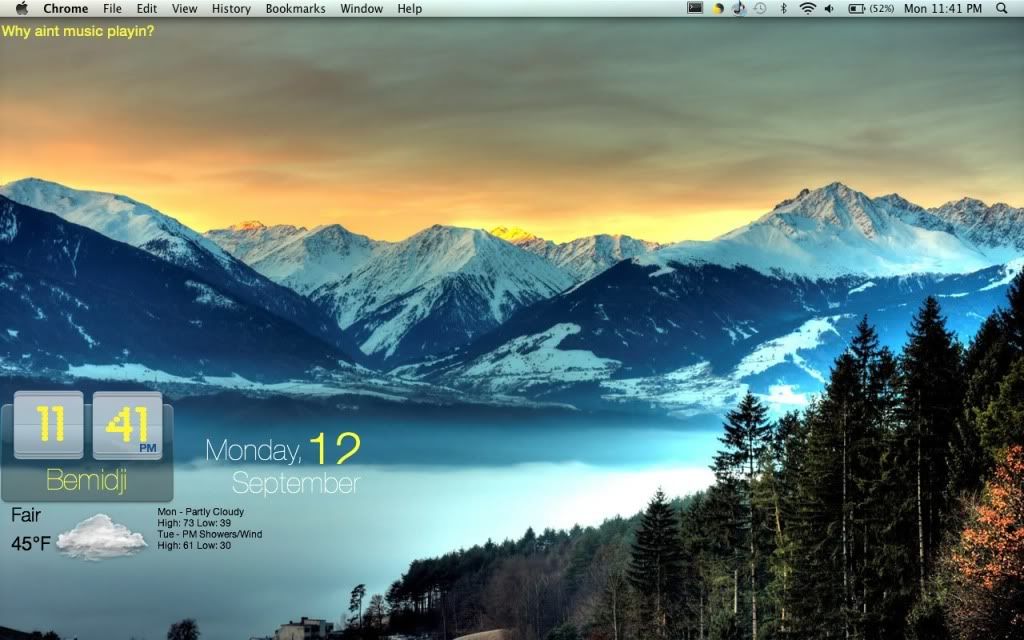This screenshot has height=640, width=1024.
Task: Open the File menu
Action: click(112, 8)
